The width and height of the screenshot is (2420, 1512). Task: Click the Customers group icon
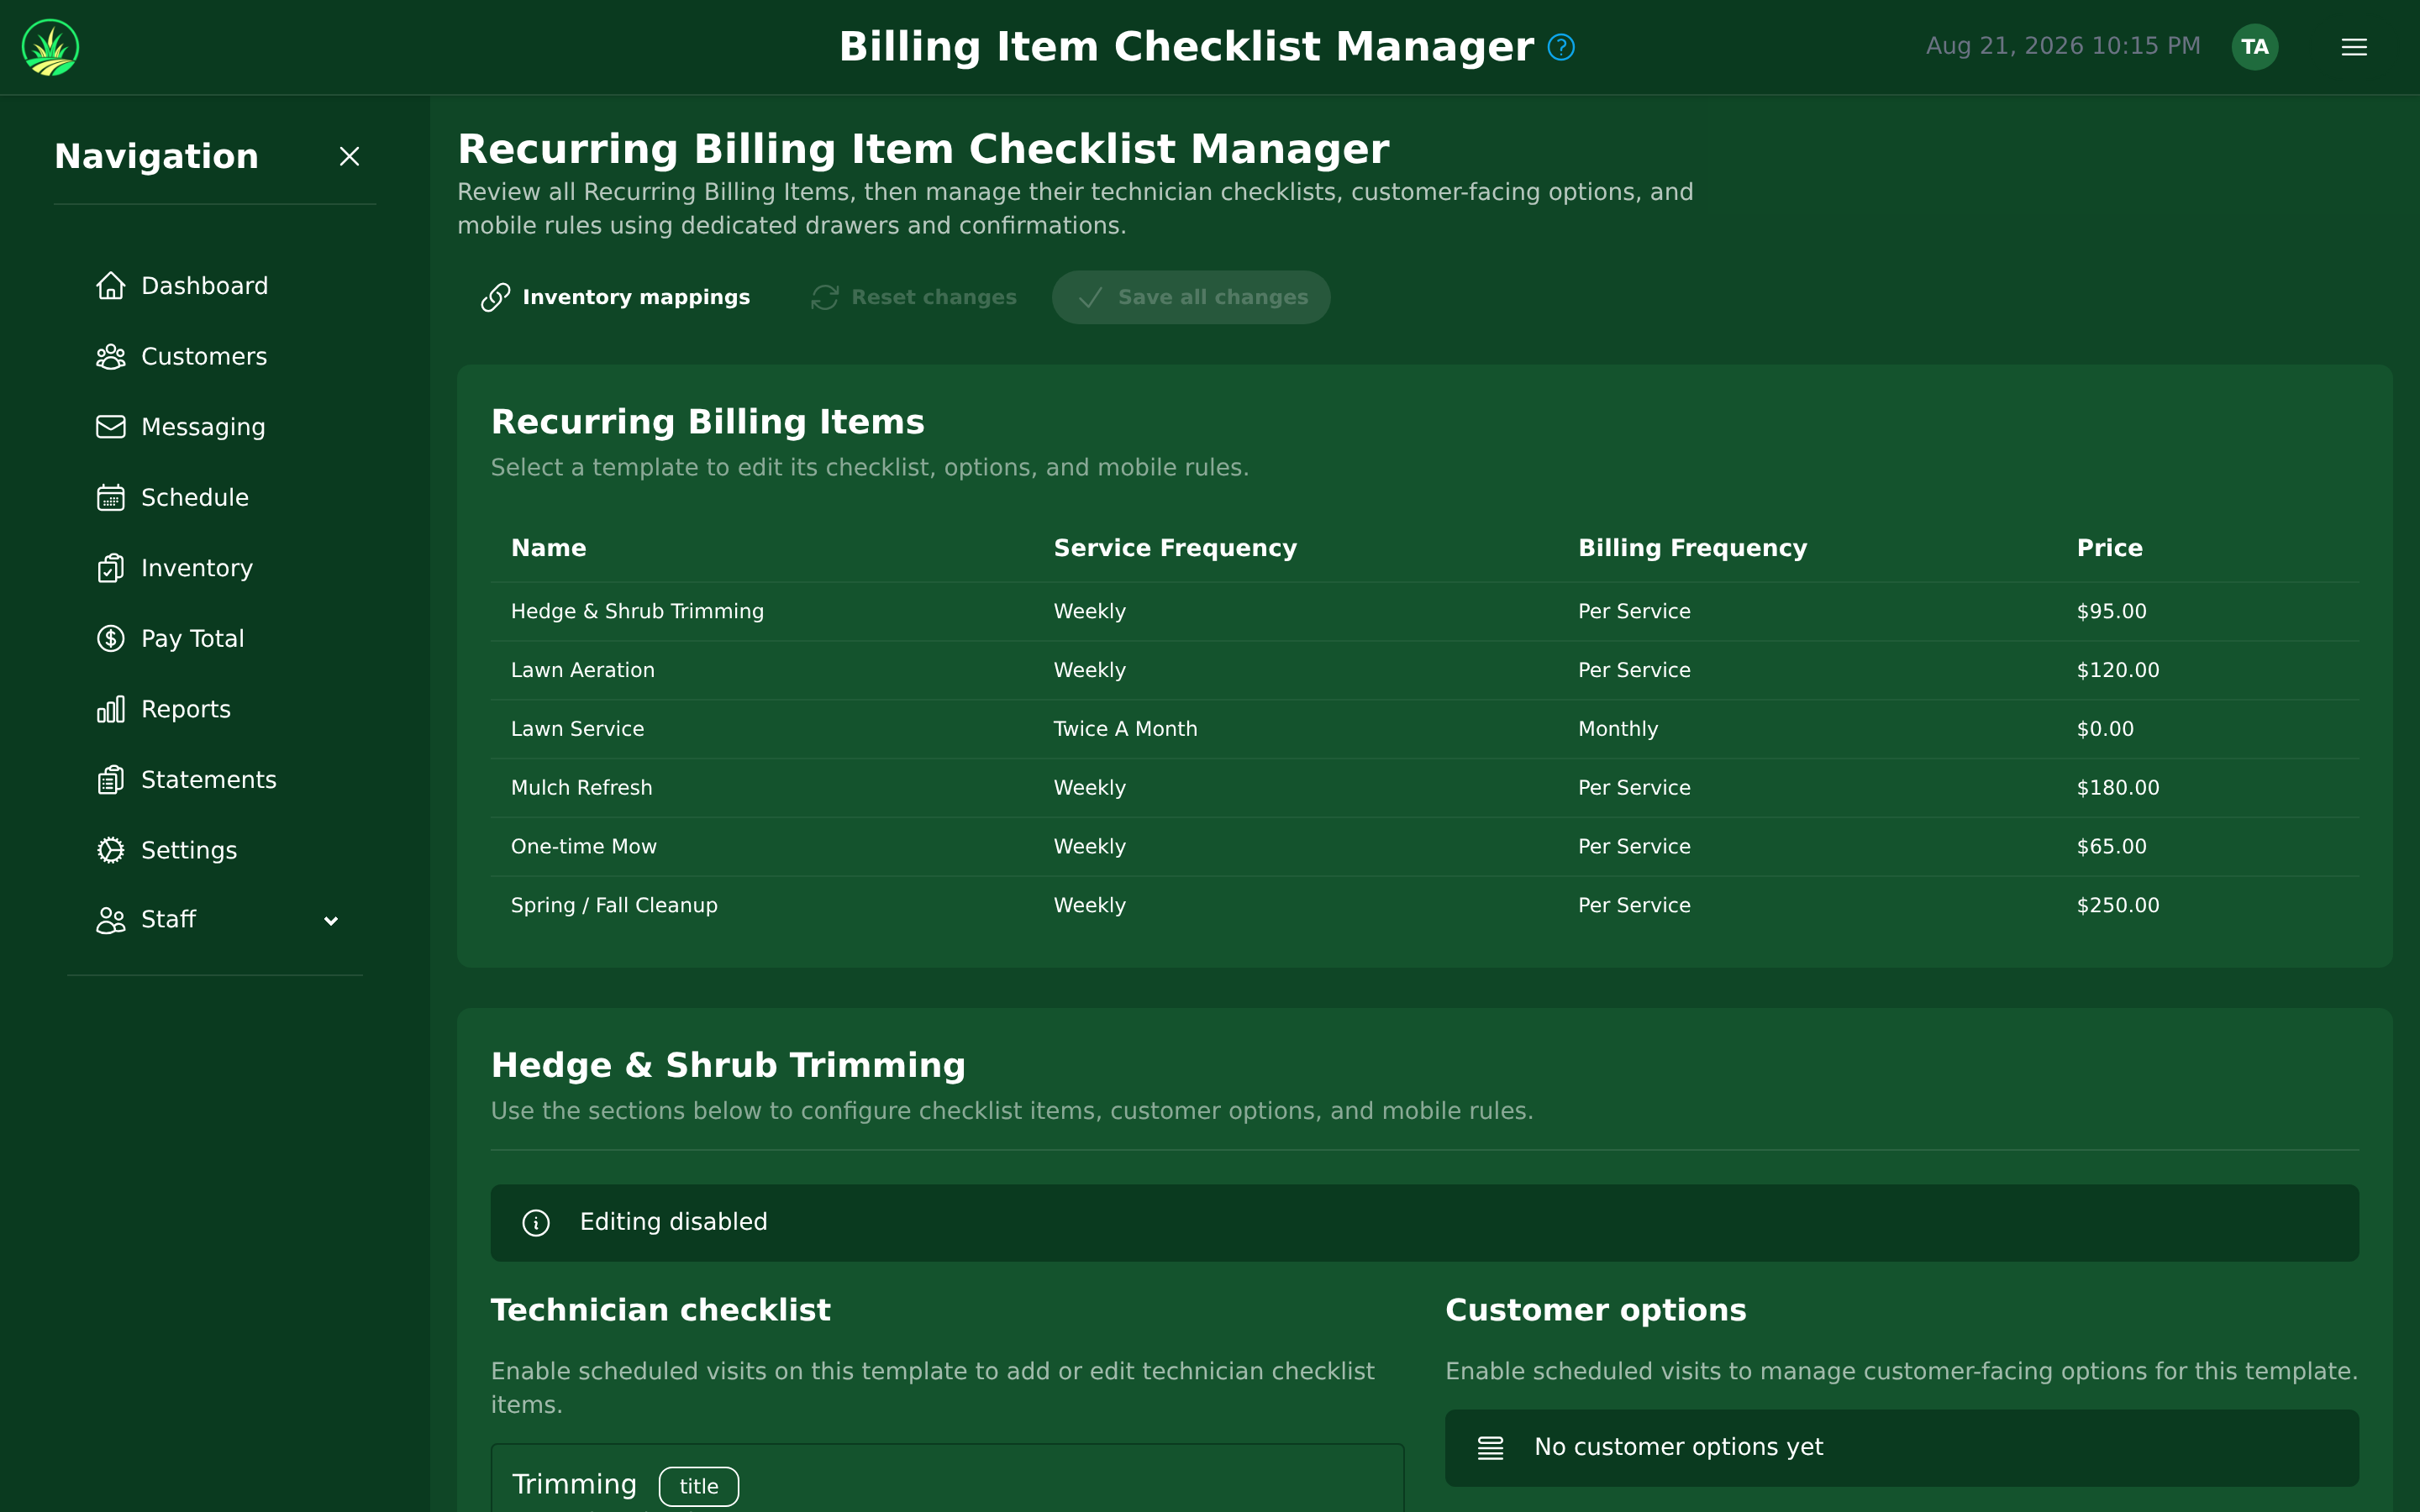110,357
